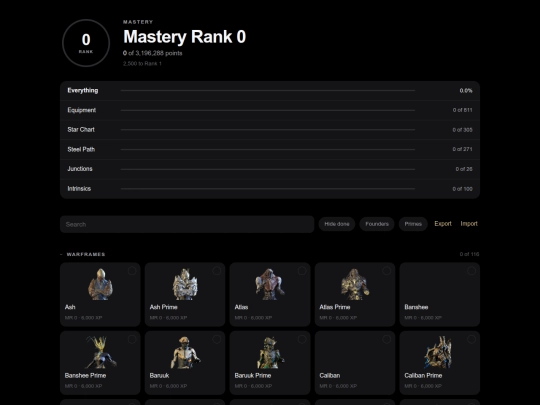The width and height of the screenshot is (540, 405).
Task: Mark Caliban Prime as mastered
Action: (x=471, y=339)
